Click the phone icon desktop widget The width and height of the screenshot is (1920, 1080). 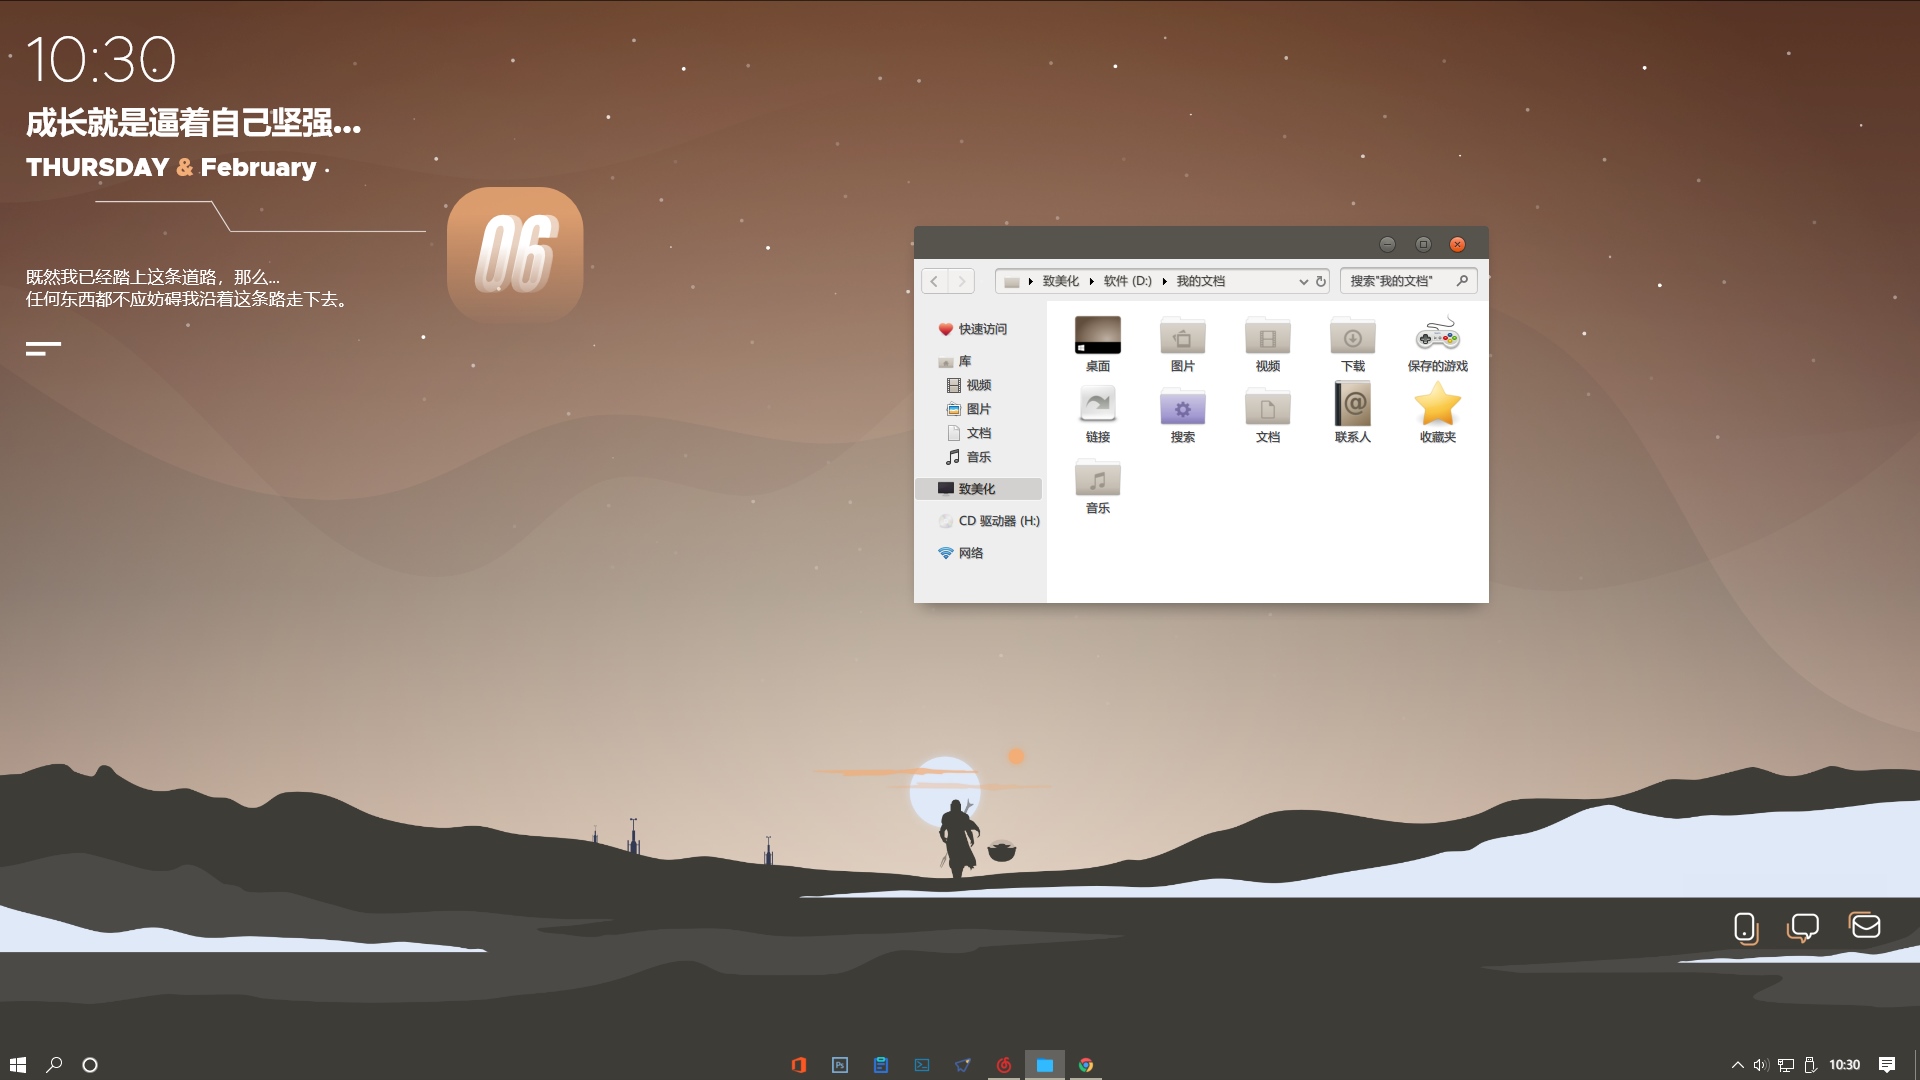pos(1745,928)
